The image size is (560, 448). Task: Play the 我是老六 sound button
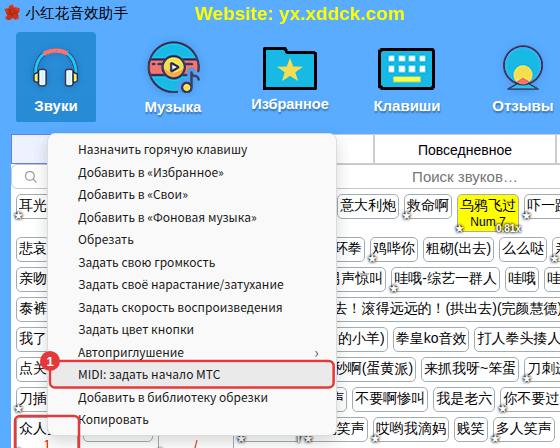(464, 399)
